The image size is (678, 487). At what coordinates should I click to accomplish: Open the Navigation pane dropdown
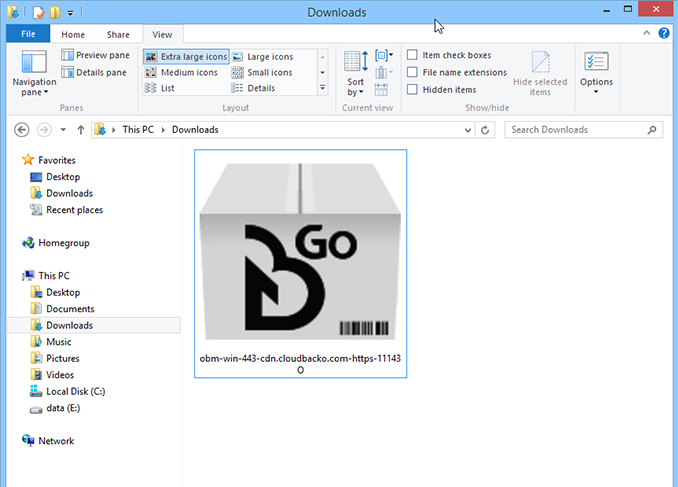point(34,73)
